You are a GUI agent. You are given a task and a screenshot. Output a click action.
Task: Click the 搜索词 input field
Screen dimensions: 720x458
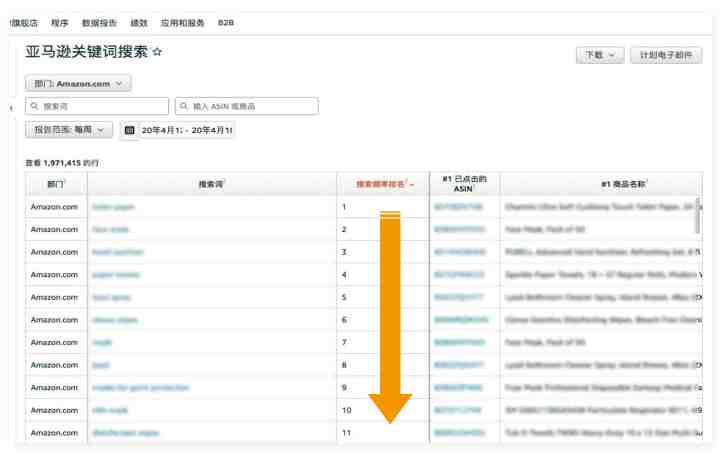point(100,106)
